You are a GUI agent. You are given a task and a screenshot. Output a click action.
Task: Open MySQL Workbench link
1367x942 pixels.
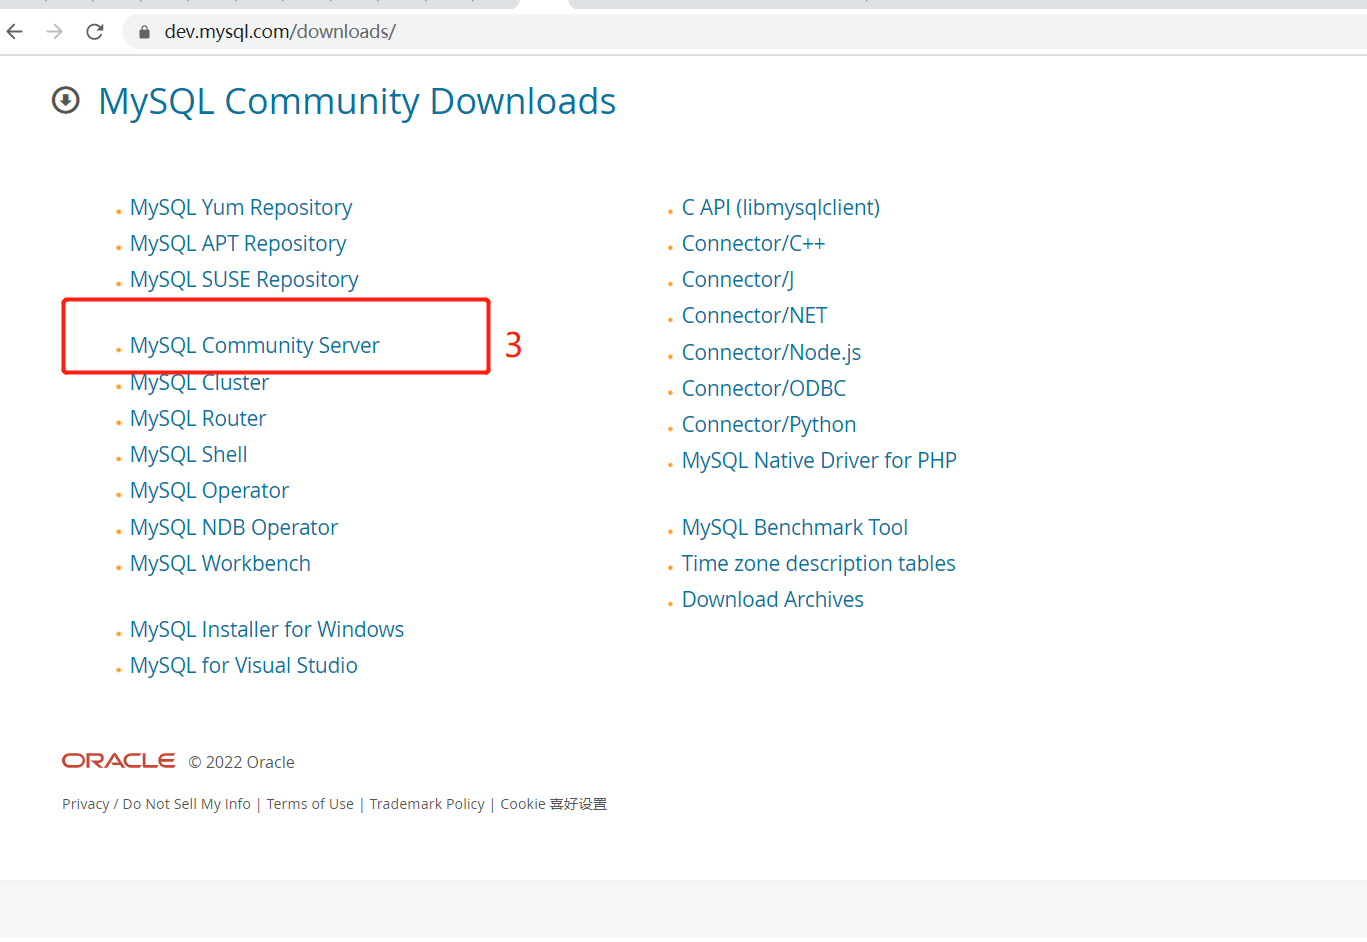click(220, 564)
